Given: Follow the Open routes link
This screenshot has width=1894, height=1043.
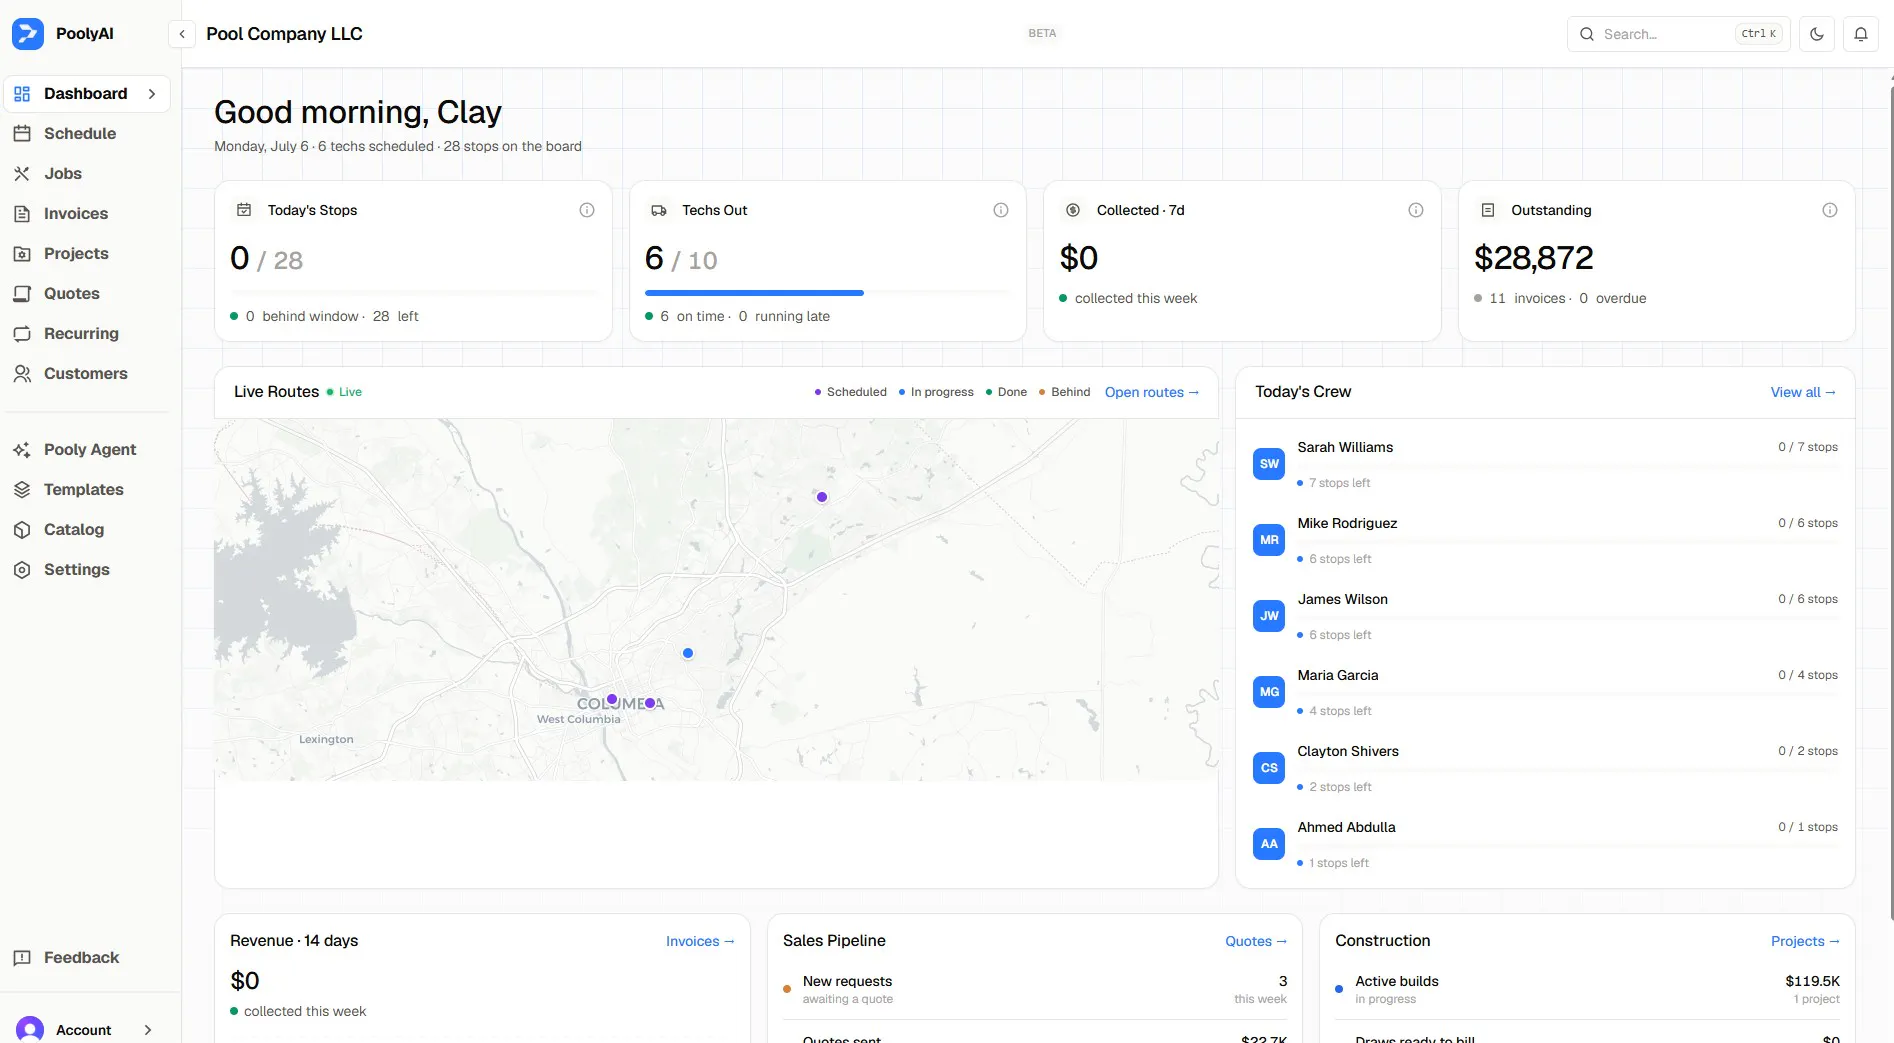Looking at the screenshot, I should (x=1152, y=392).
